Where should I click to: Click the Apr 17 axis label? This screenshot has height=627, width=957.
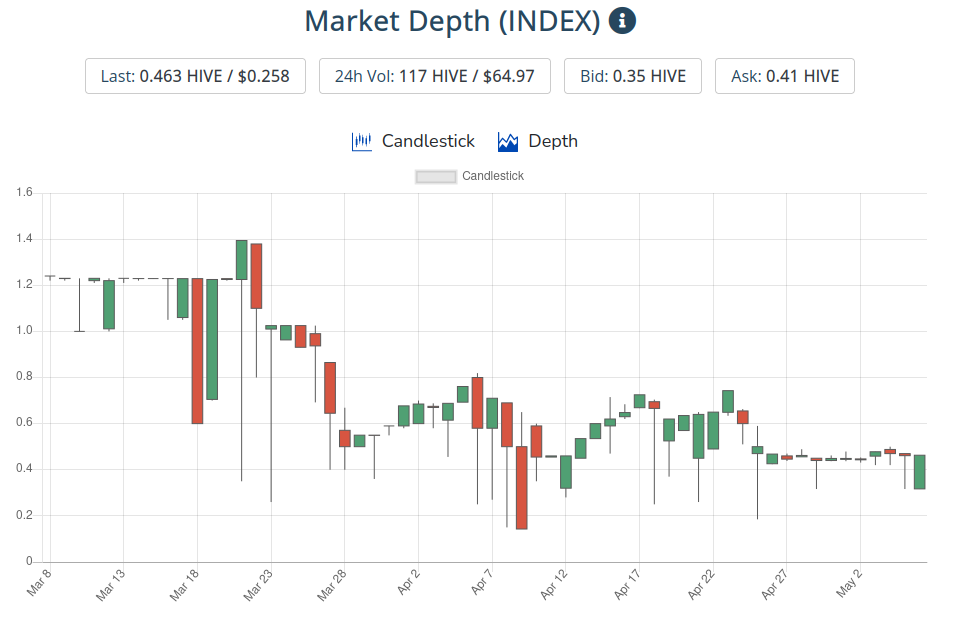[627, 584]
